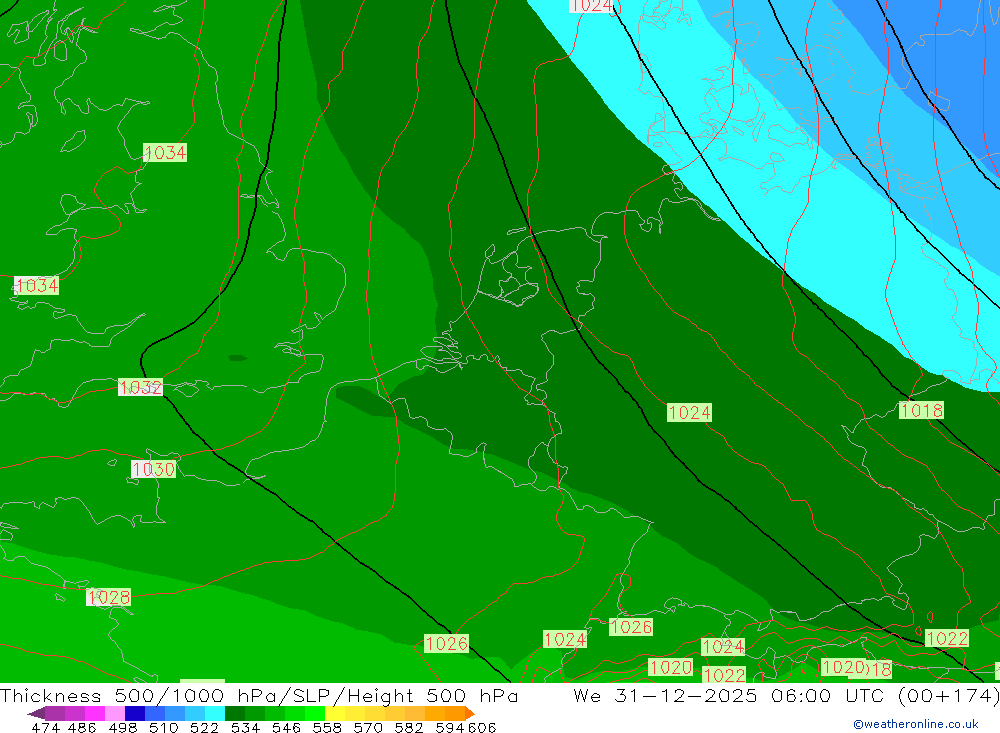Click the brightest lime green legend swatch
The width and height of the screenshot is (1000, 733).
(x=315, y=713)
